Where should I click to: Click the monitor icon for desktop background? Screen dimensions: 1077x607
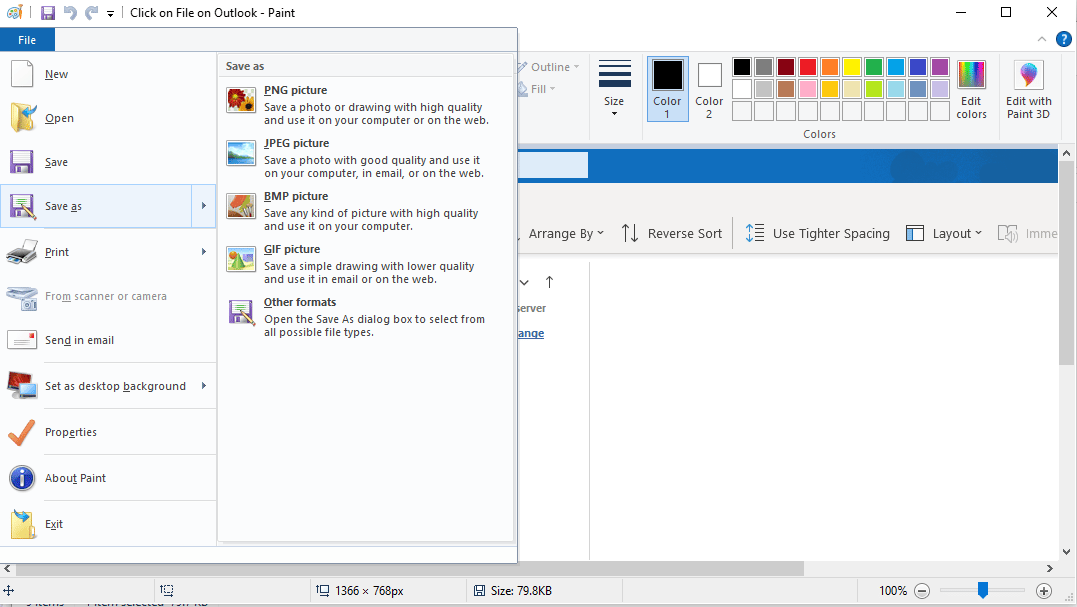(22, 385)
